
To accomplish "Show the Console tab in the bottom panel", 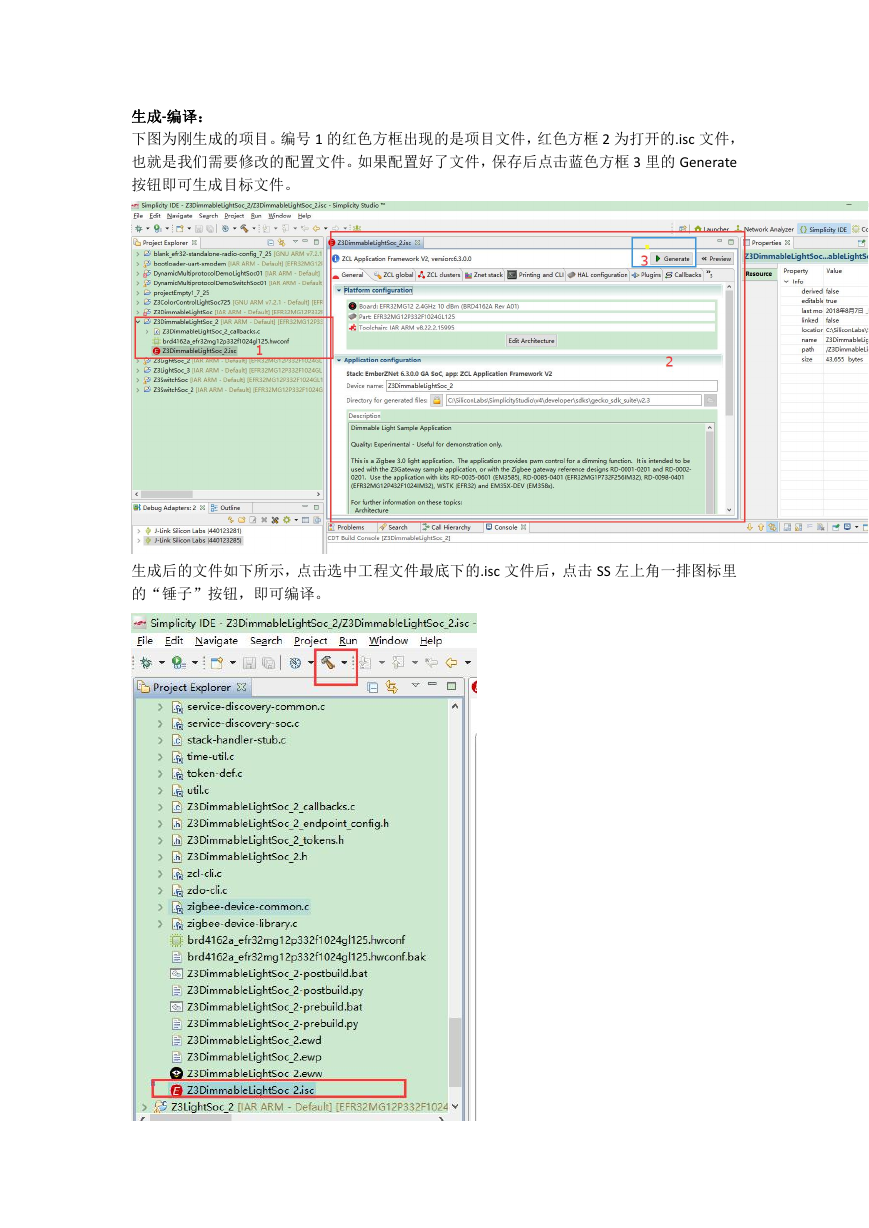I will (x=503, y=527).
